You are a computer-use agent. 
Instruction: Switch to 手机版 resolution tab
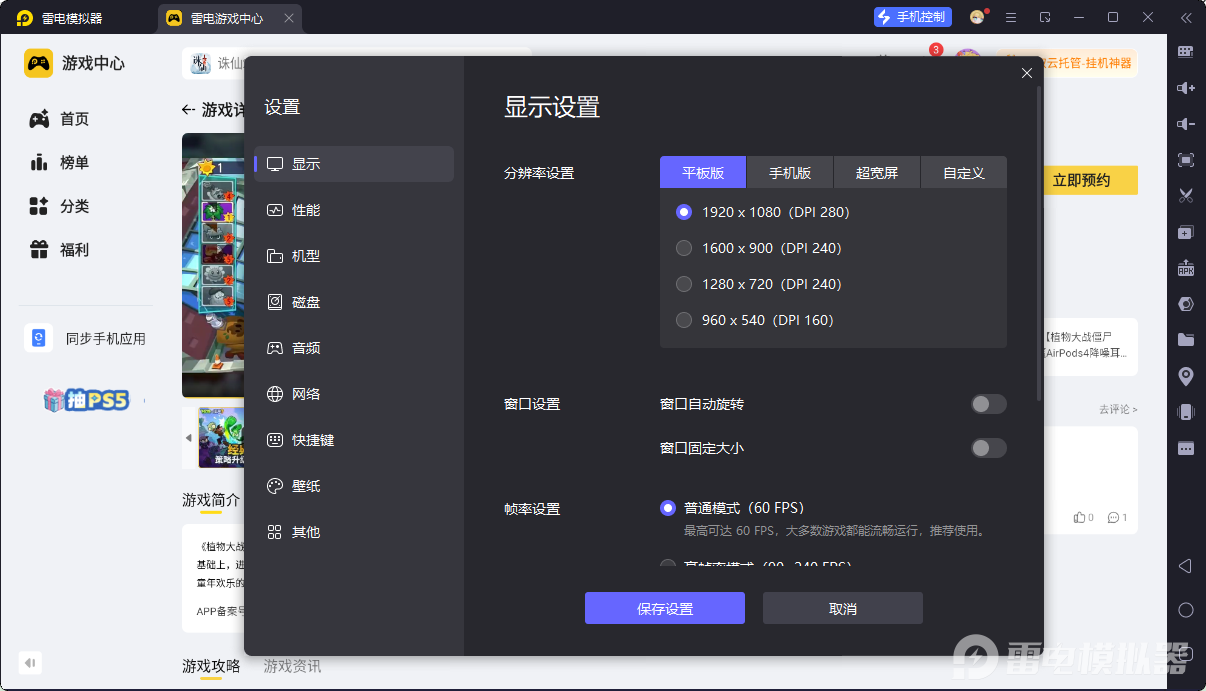click(790, 172)
